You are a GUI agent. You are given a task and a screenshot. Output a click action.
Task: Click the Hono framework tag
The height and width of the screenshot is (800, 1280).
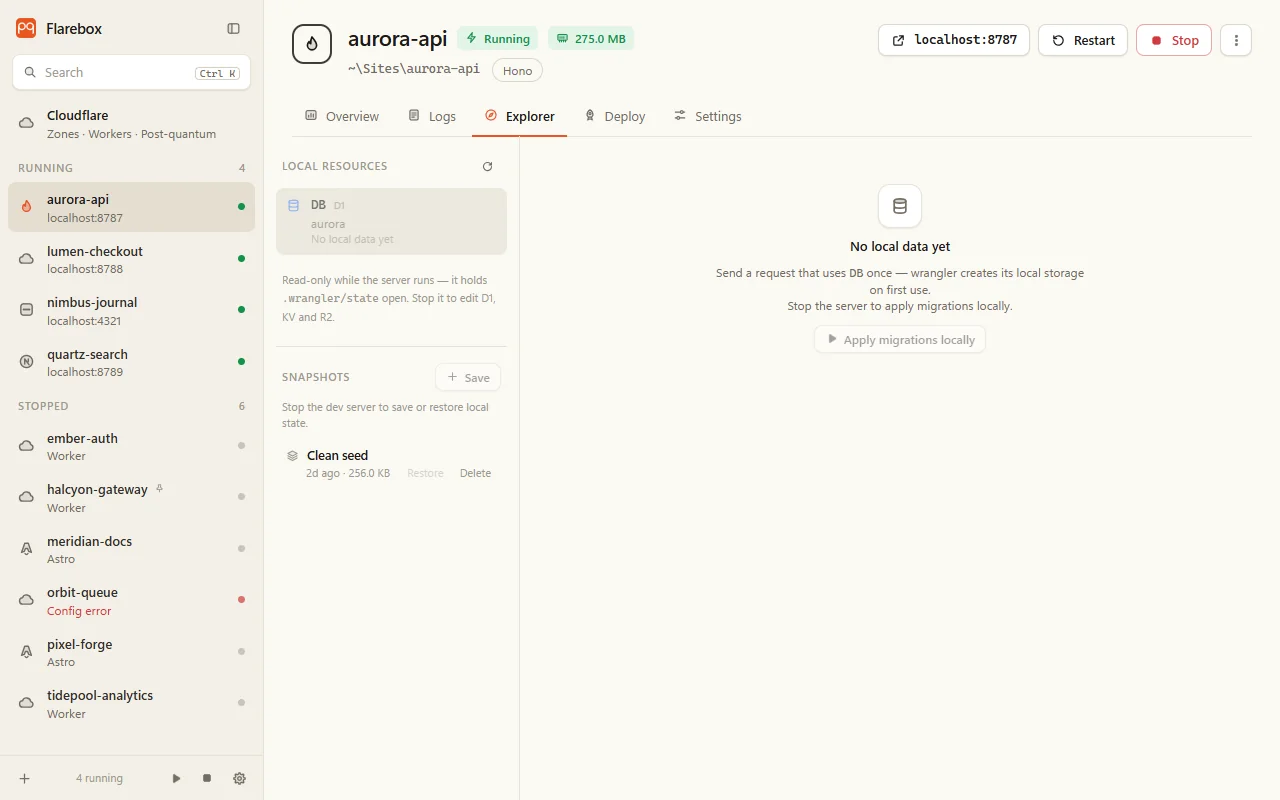(517, 70)
